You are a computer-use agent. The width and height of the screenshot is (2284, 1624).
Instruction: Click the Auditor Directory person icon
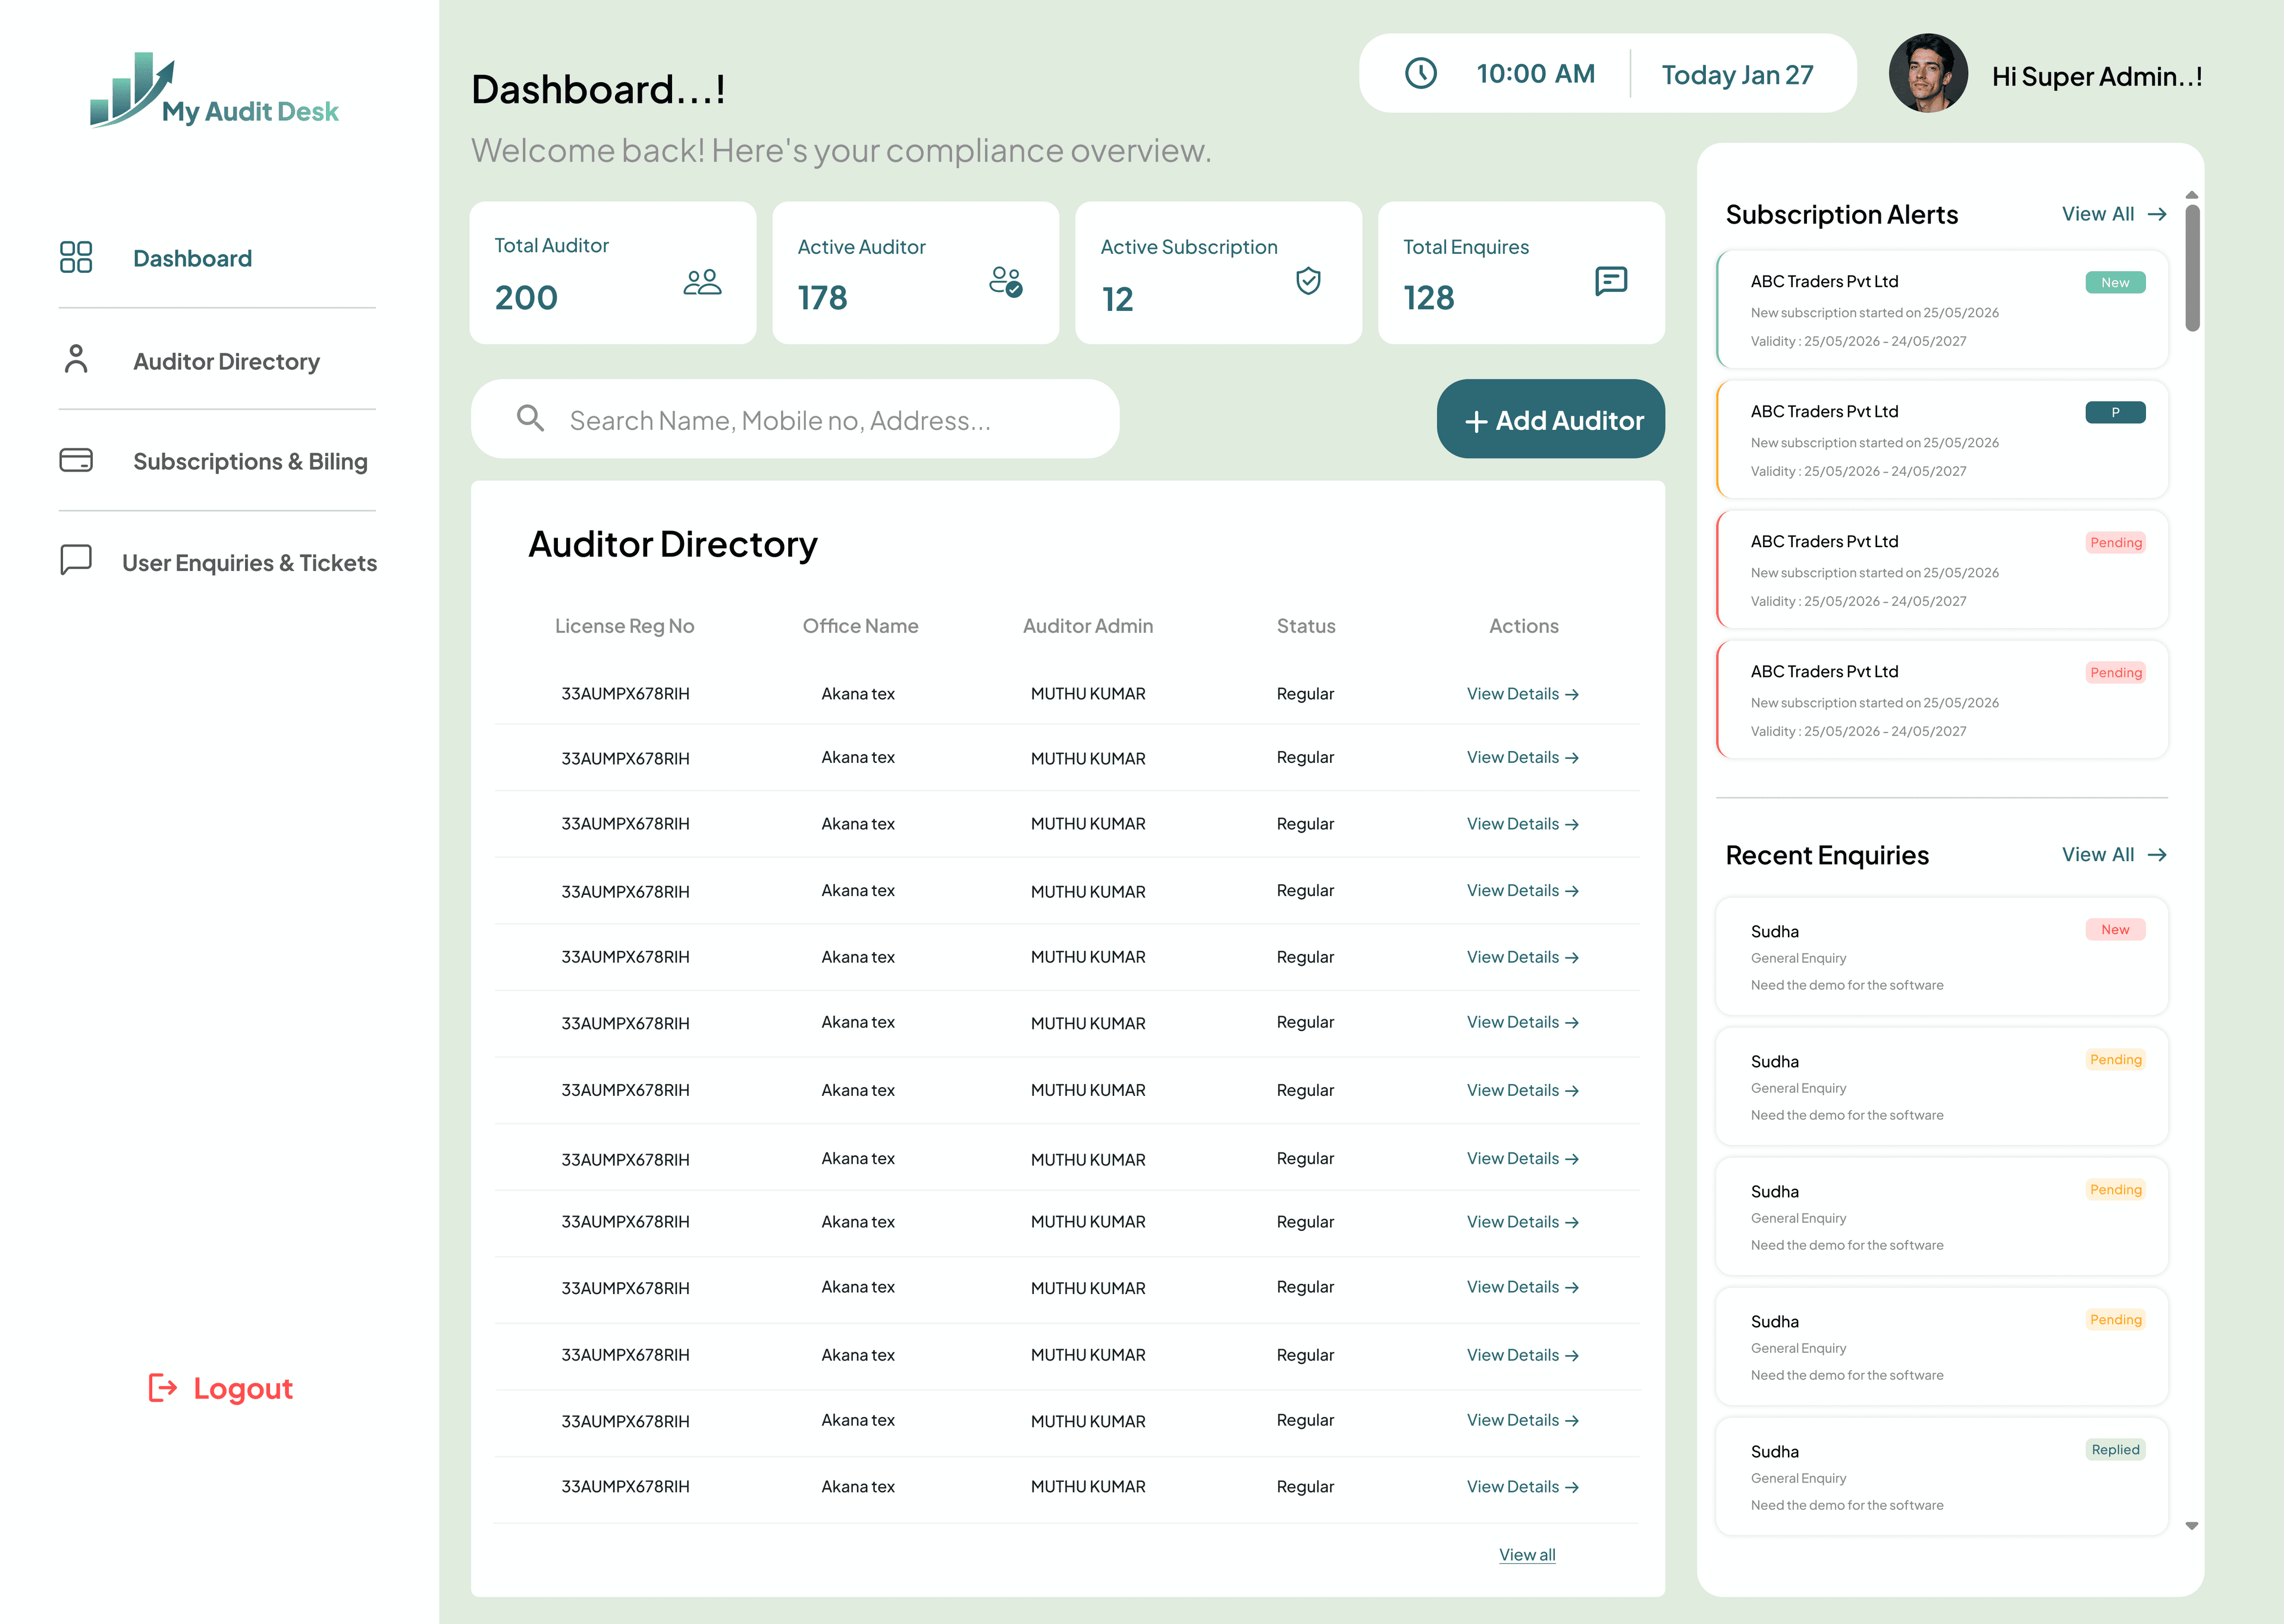click(76, 358)
